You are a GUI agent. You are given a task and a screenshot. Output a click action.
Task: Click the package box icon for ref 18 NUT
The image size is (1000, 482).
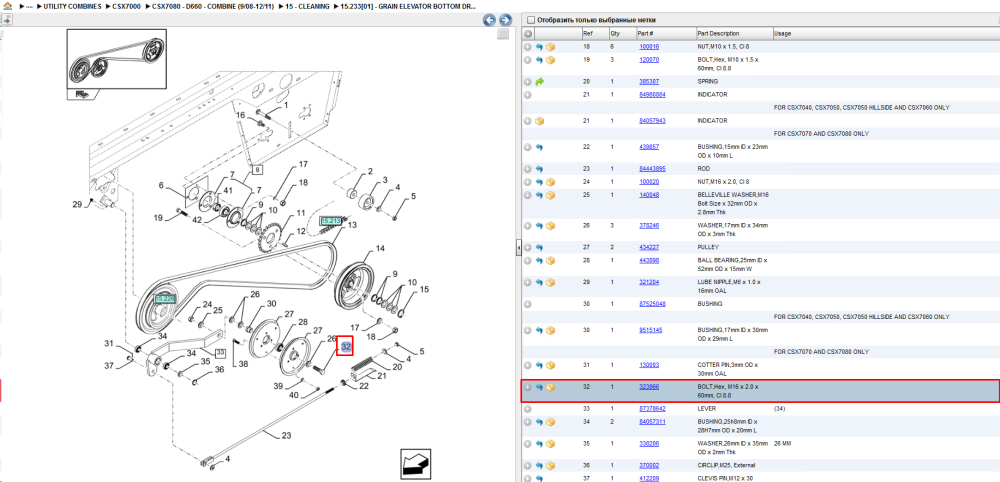[550, 47]
